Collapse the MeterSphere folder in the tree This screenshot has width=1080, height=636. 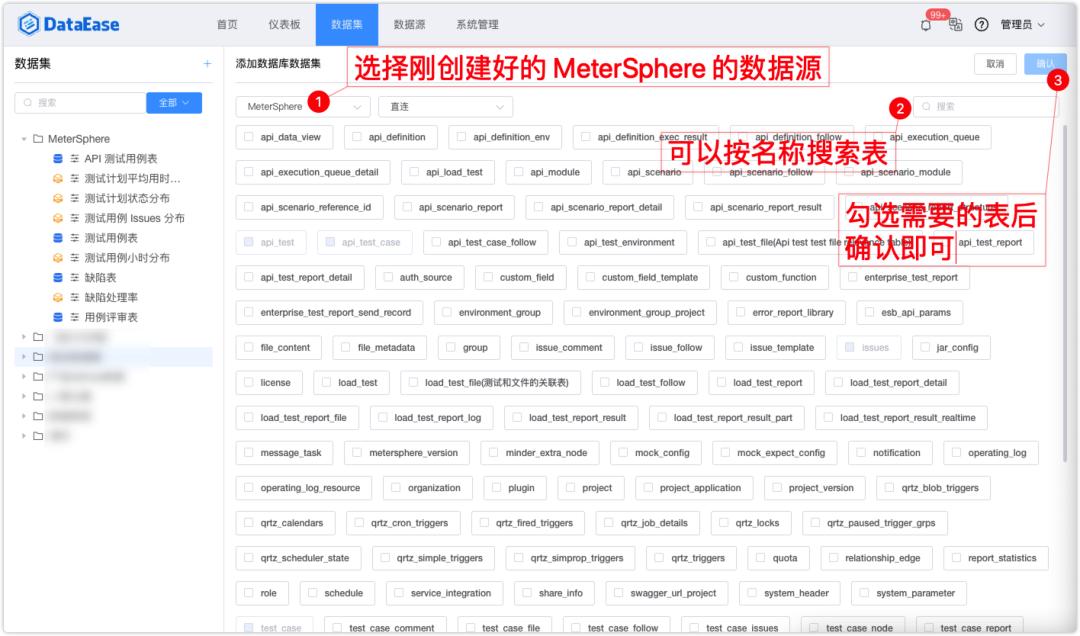pos(22,137)
